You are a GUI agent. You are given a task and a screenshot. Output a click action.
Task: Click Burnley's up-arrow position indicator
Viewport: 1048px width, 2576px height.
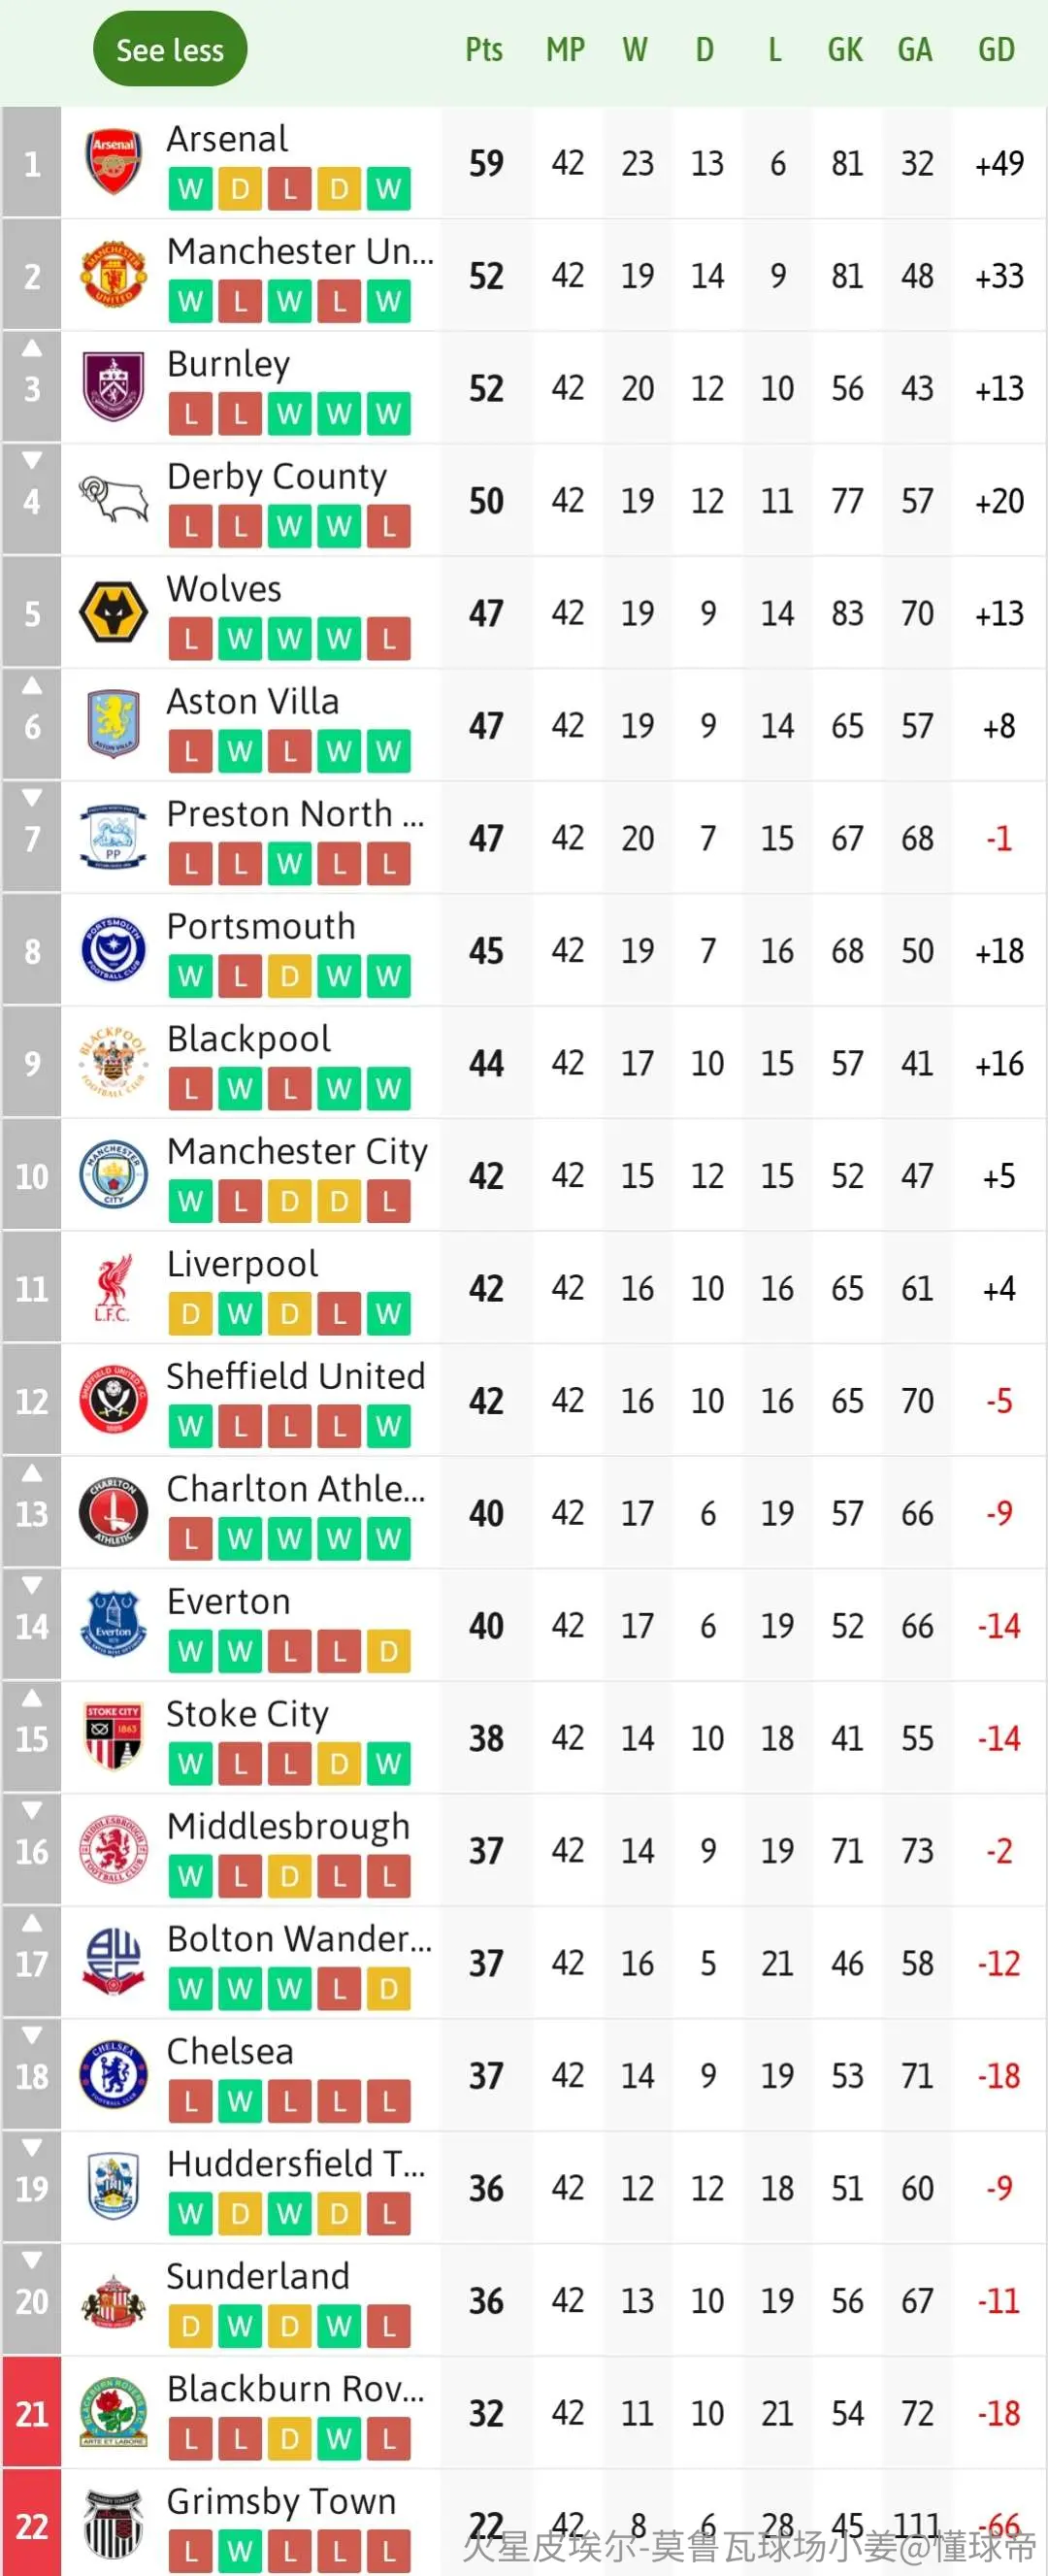click(x=32, y=348)
